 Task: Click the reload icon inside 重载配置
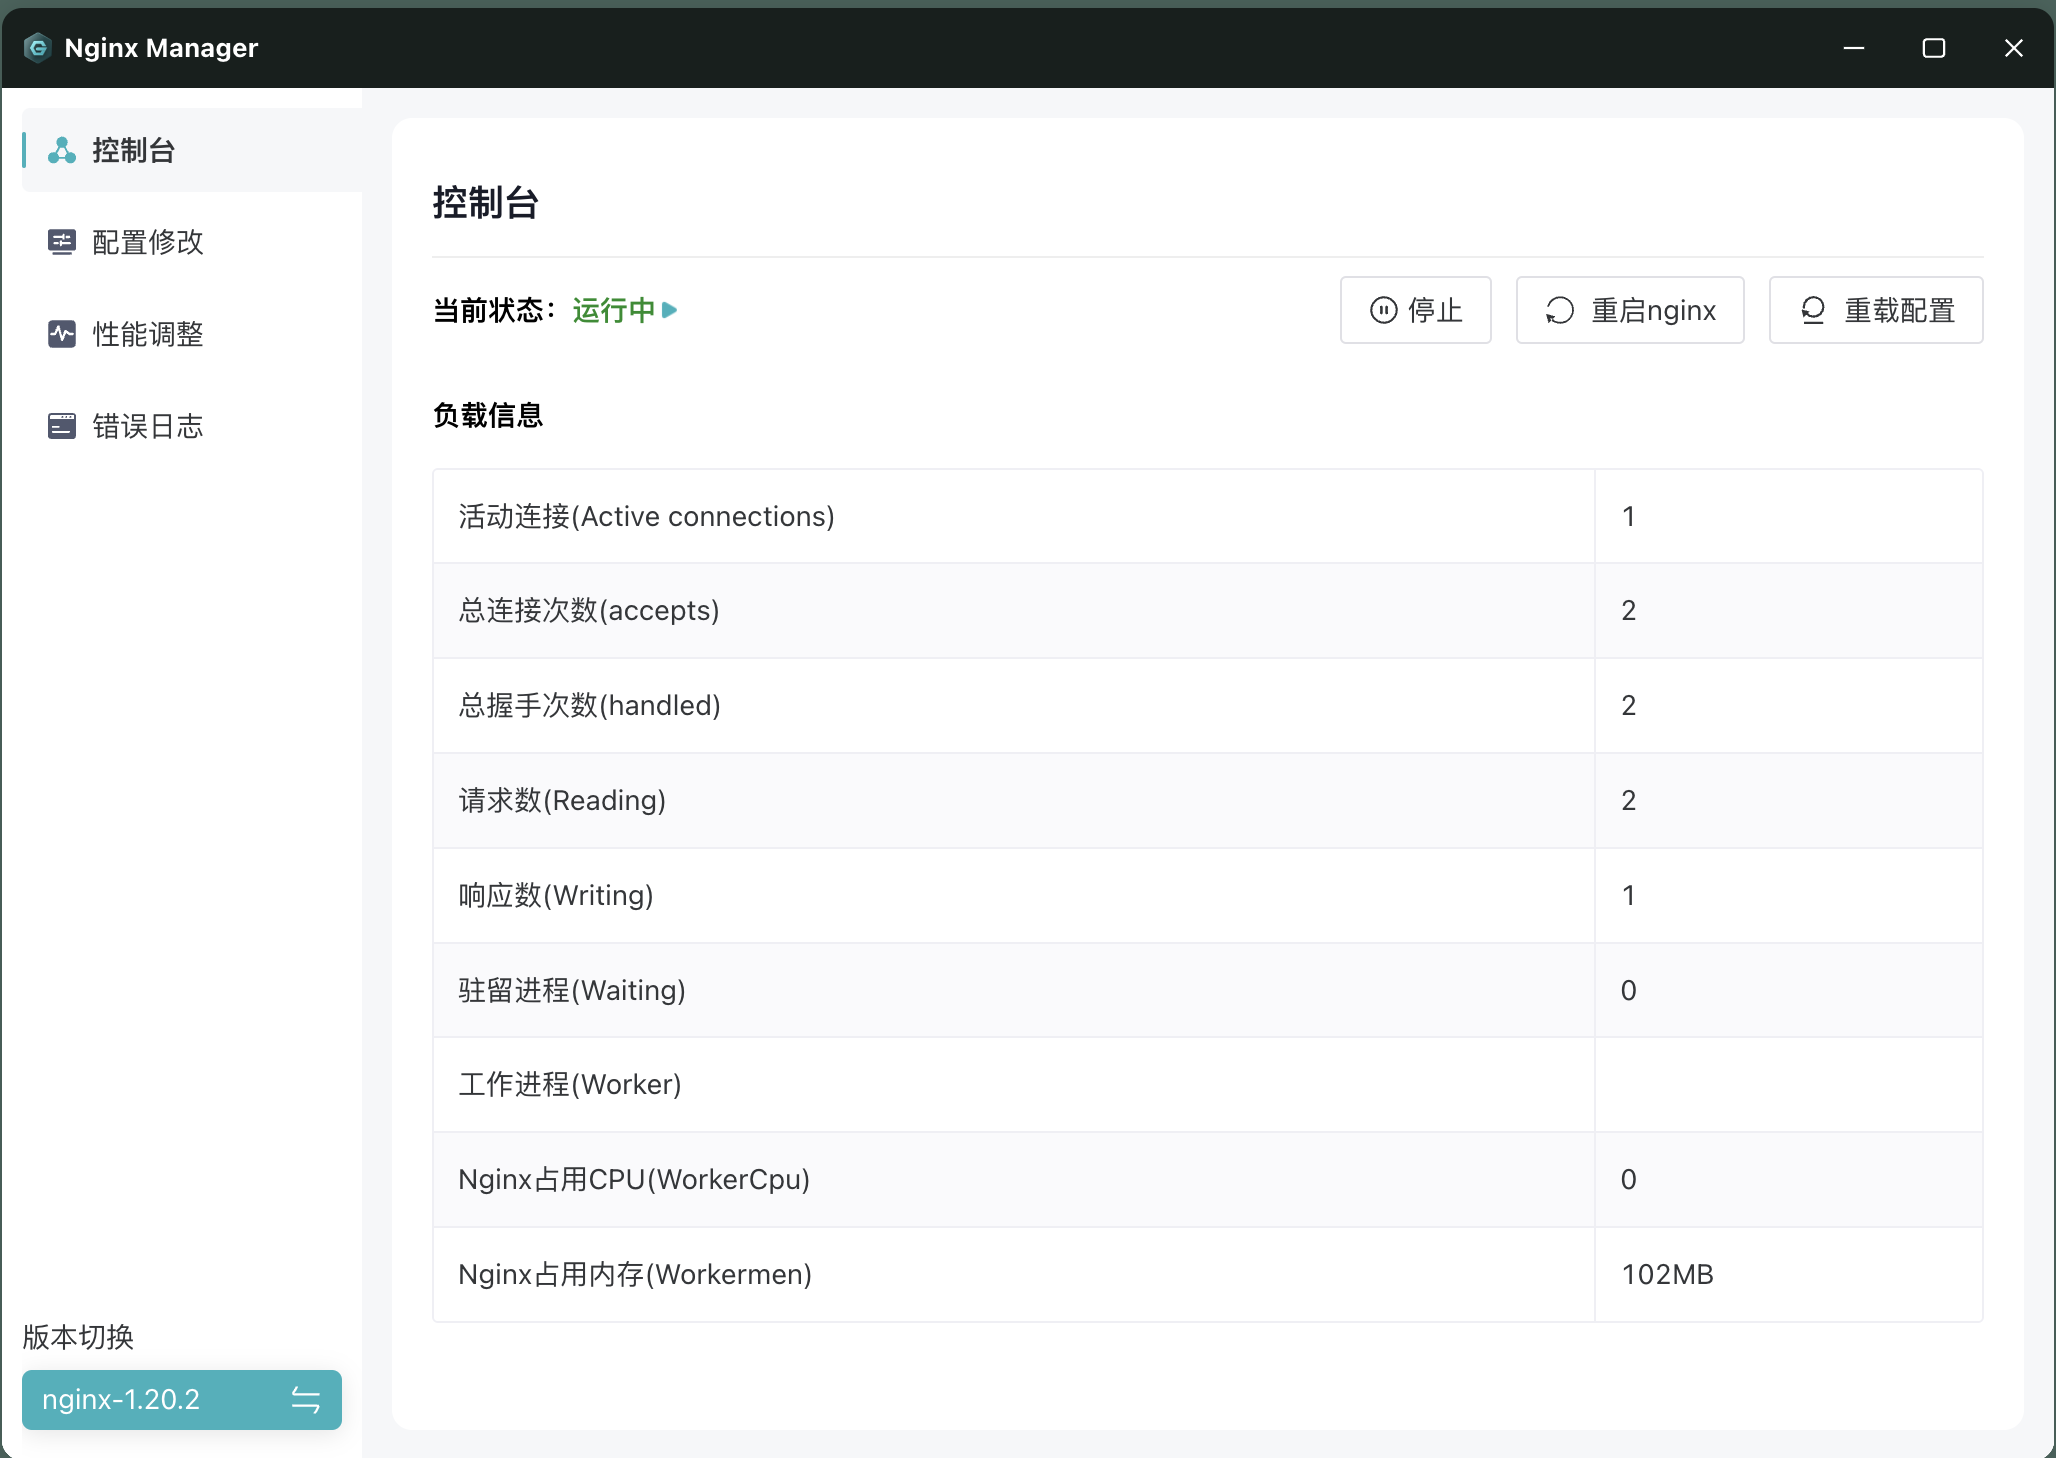pyautogui.click(x=1813, y=310)
